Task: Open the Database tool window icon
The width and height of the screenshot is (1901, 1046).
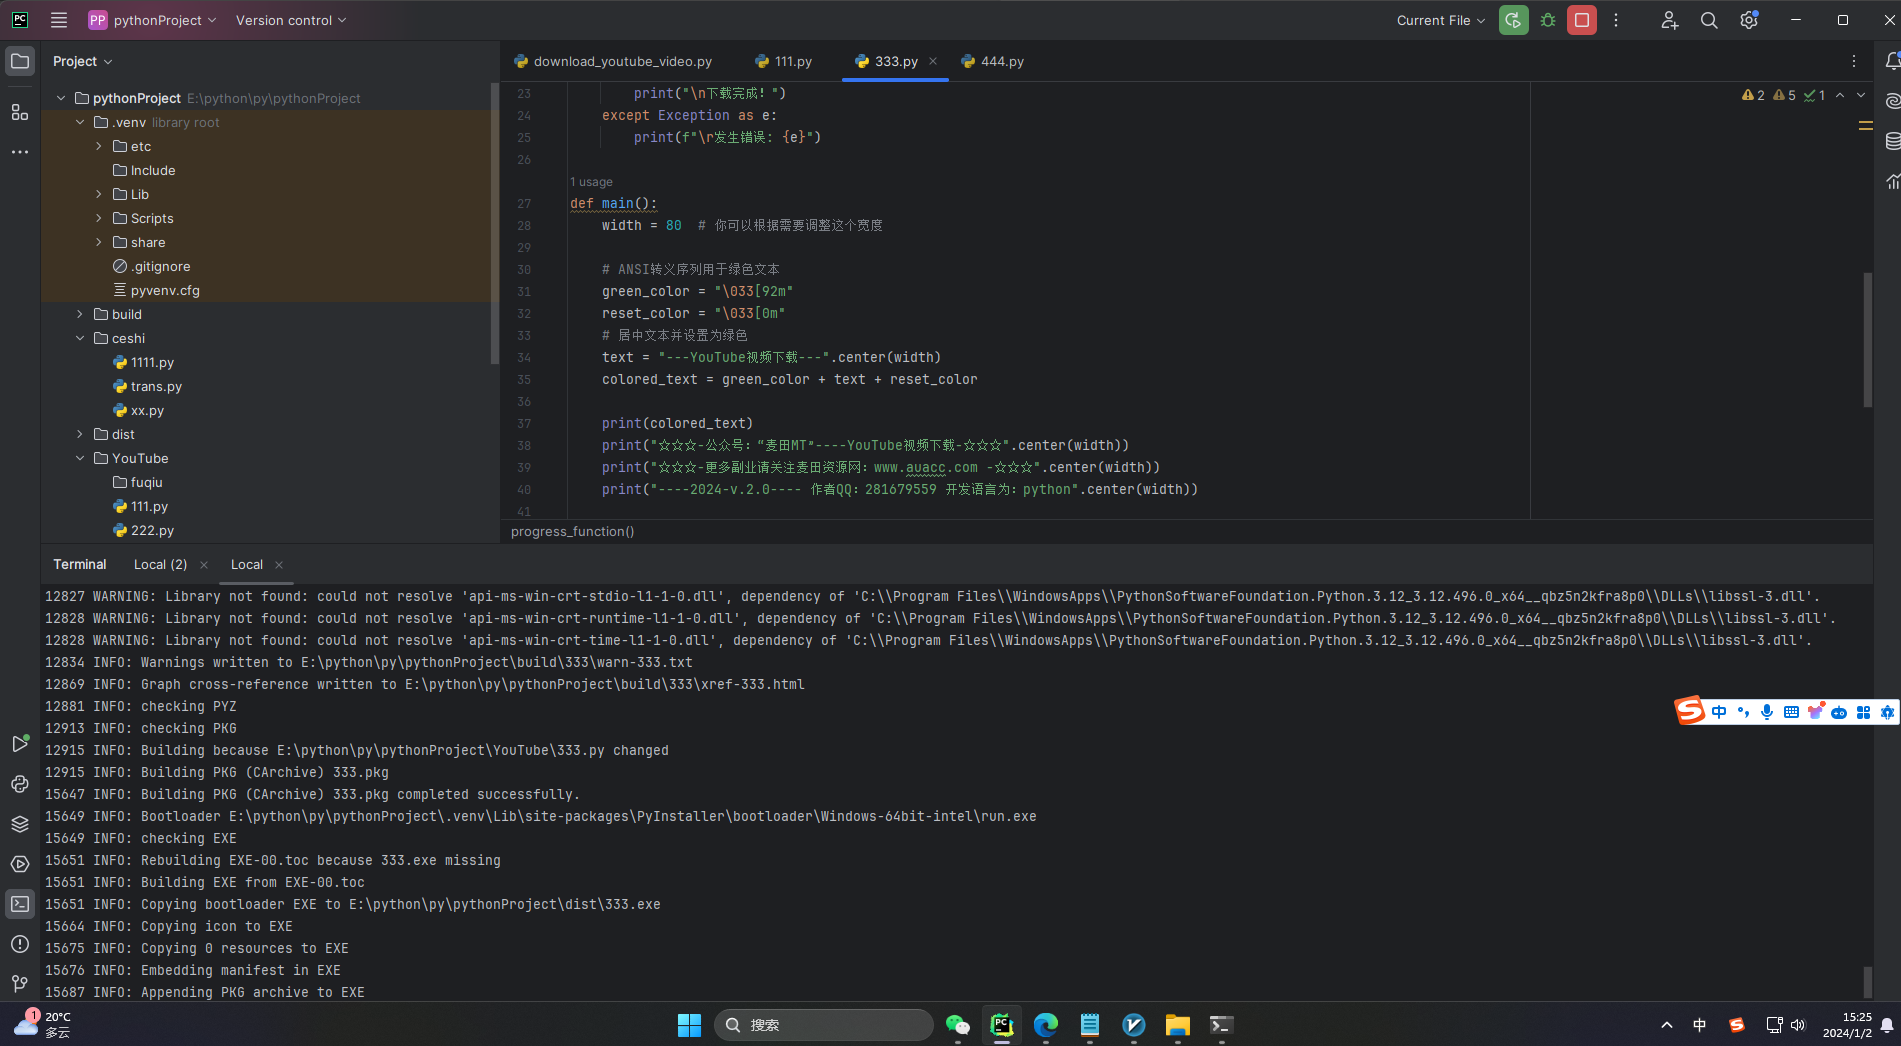Action: [x=1892, y=141]
